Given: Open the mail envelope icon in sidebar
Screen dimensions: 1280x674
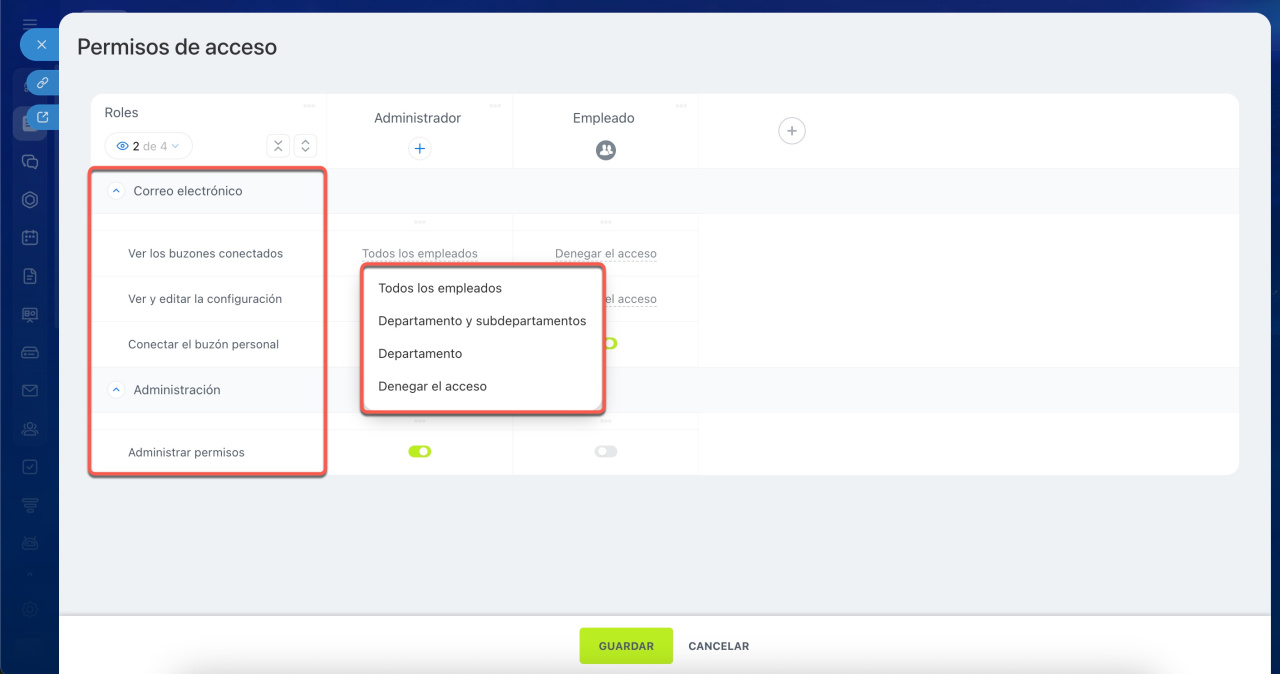Looking at the screenshot, I should [30, 390].
